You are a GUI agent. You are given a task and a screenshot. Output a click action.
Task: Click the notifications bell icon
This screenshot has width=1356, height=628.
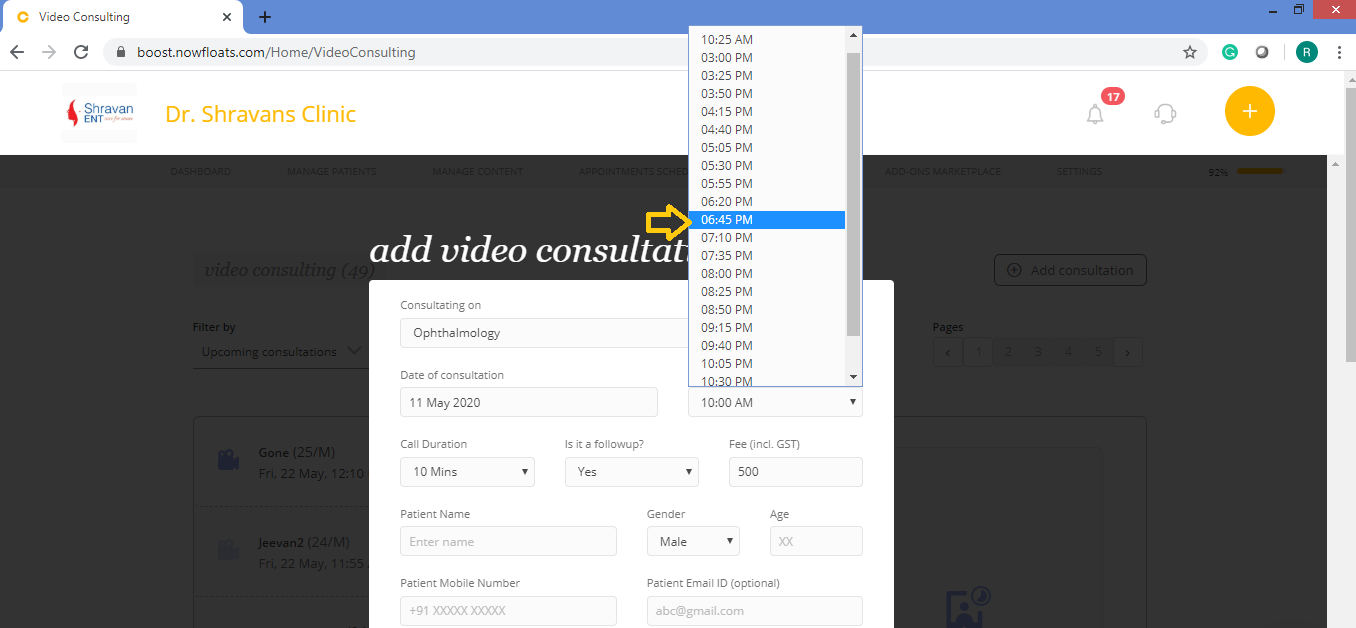pos(1094,114)
